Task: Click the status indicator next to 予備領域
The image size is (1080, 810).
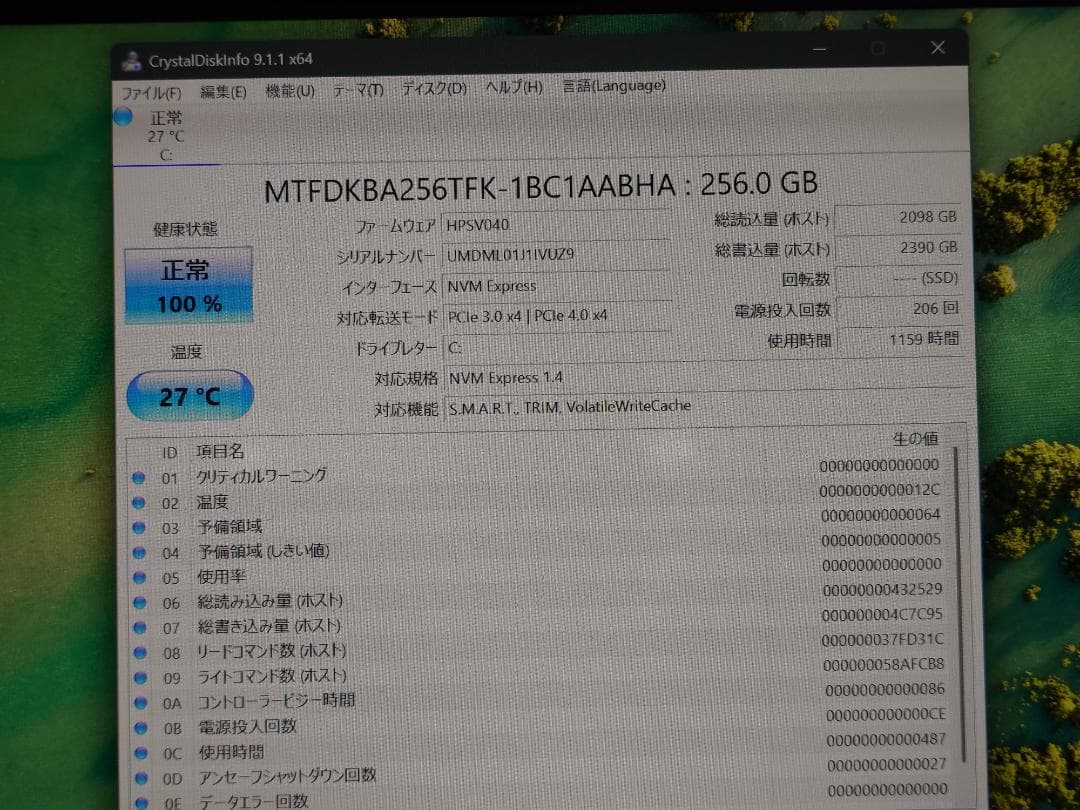Action: 138,527
